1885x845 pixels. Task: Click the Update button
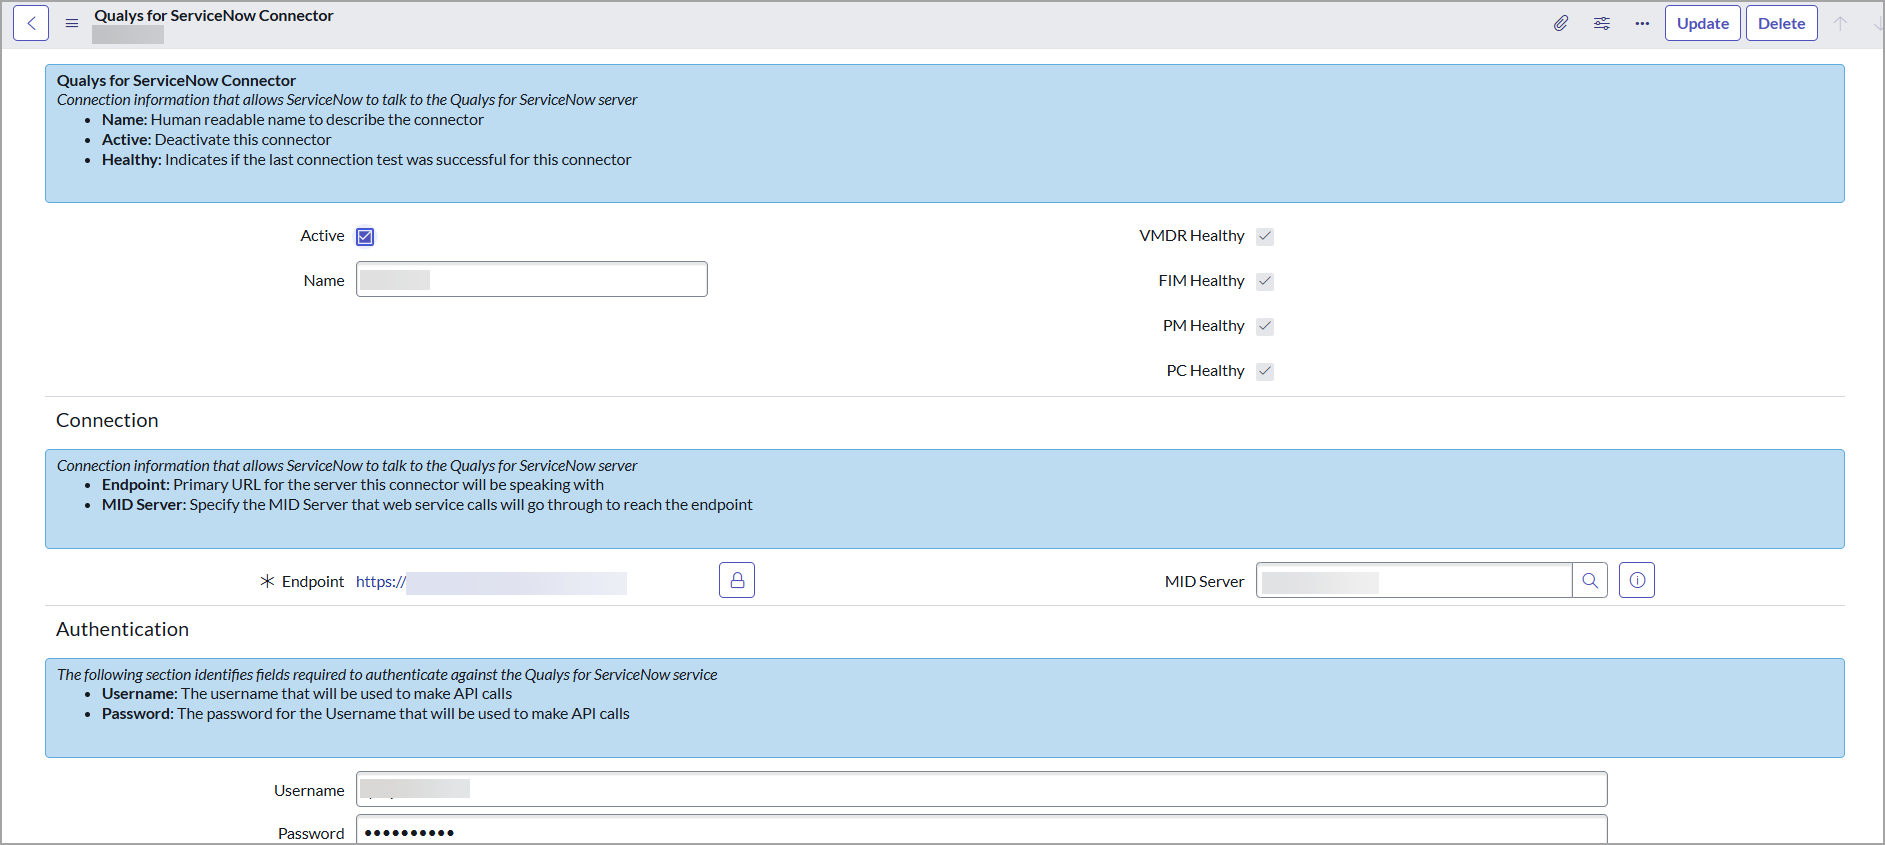point(1703,23)
